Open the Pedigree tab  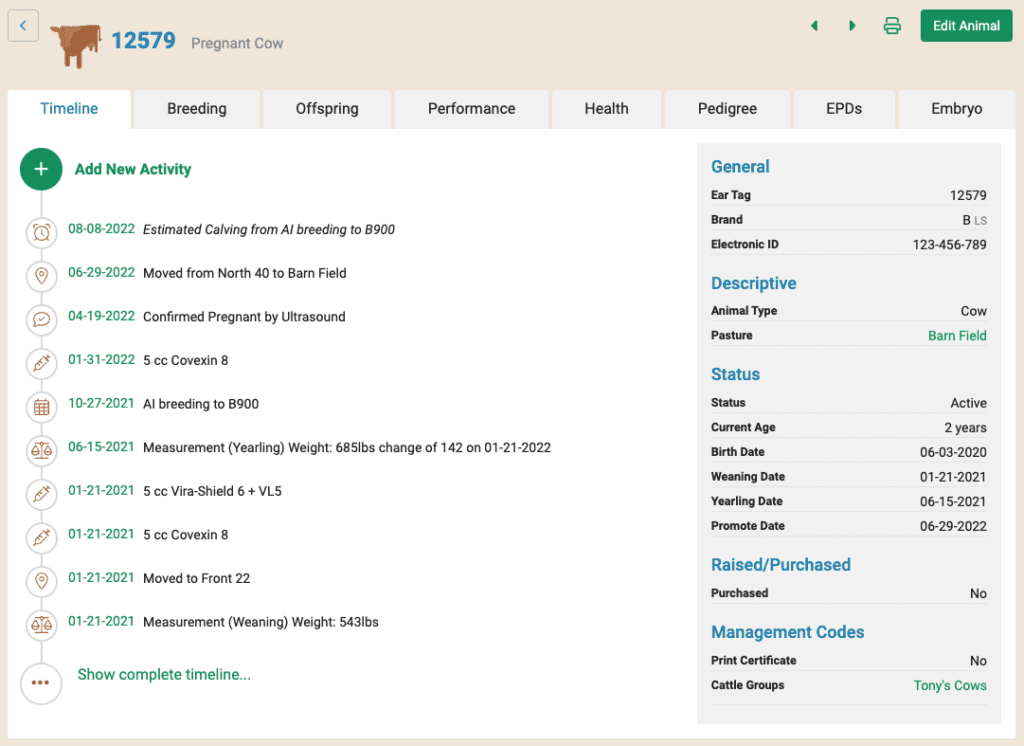tap(727, 108)
